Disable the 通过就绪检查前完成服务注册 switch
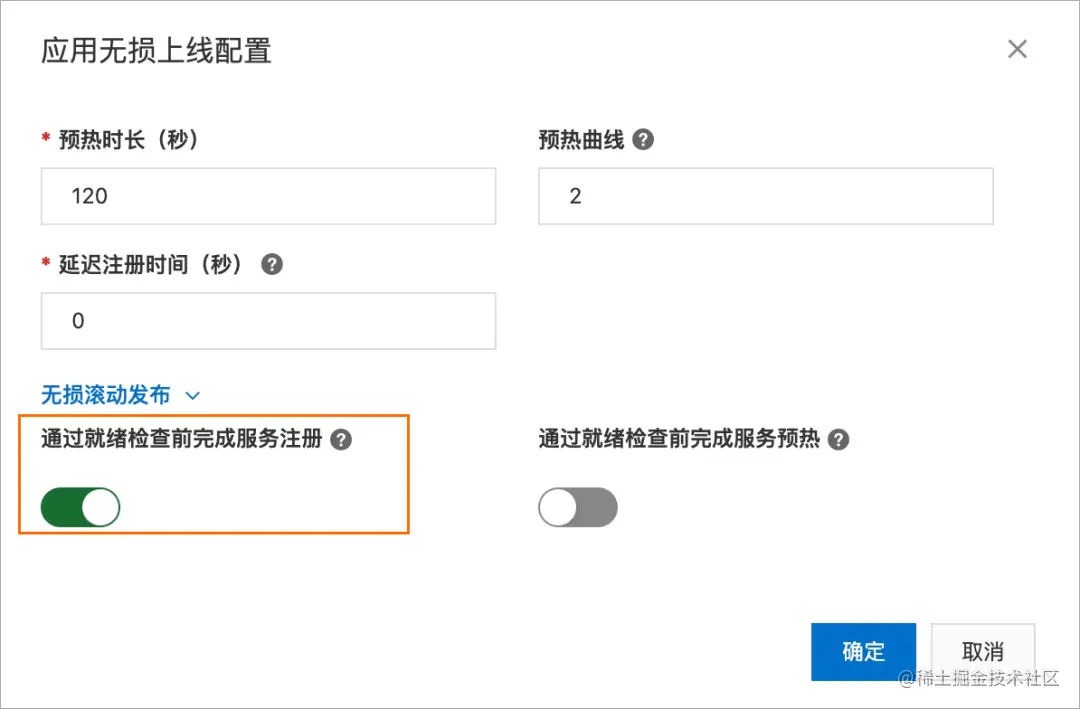1080x709 pixels. (80, 508)
